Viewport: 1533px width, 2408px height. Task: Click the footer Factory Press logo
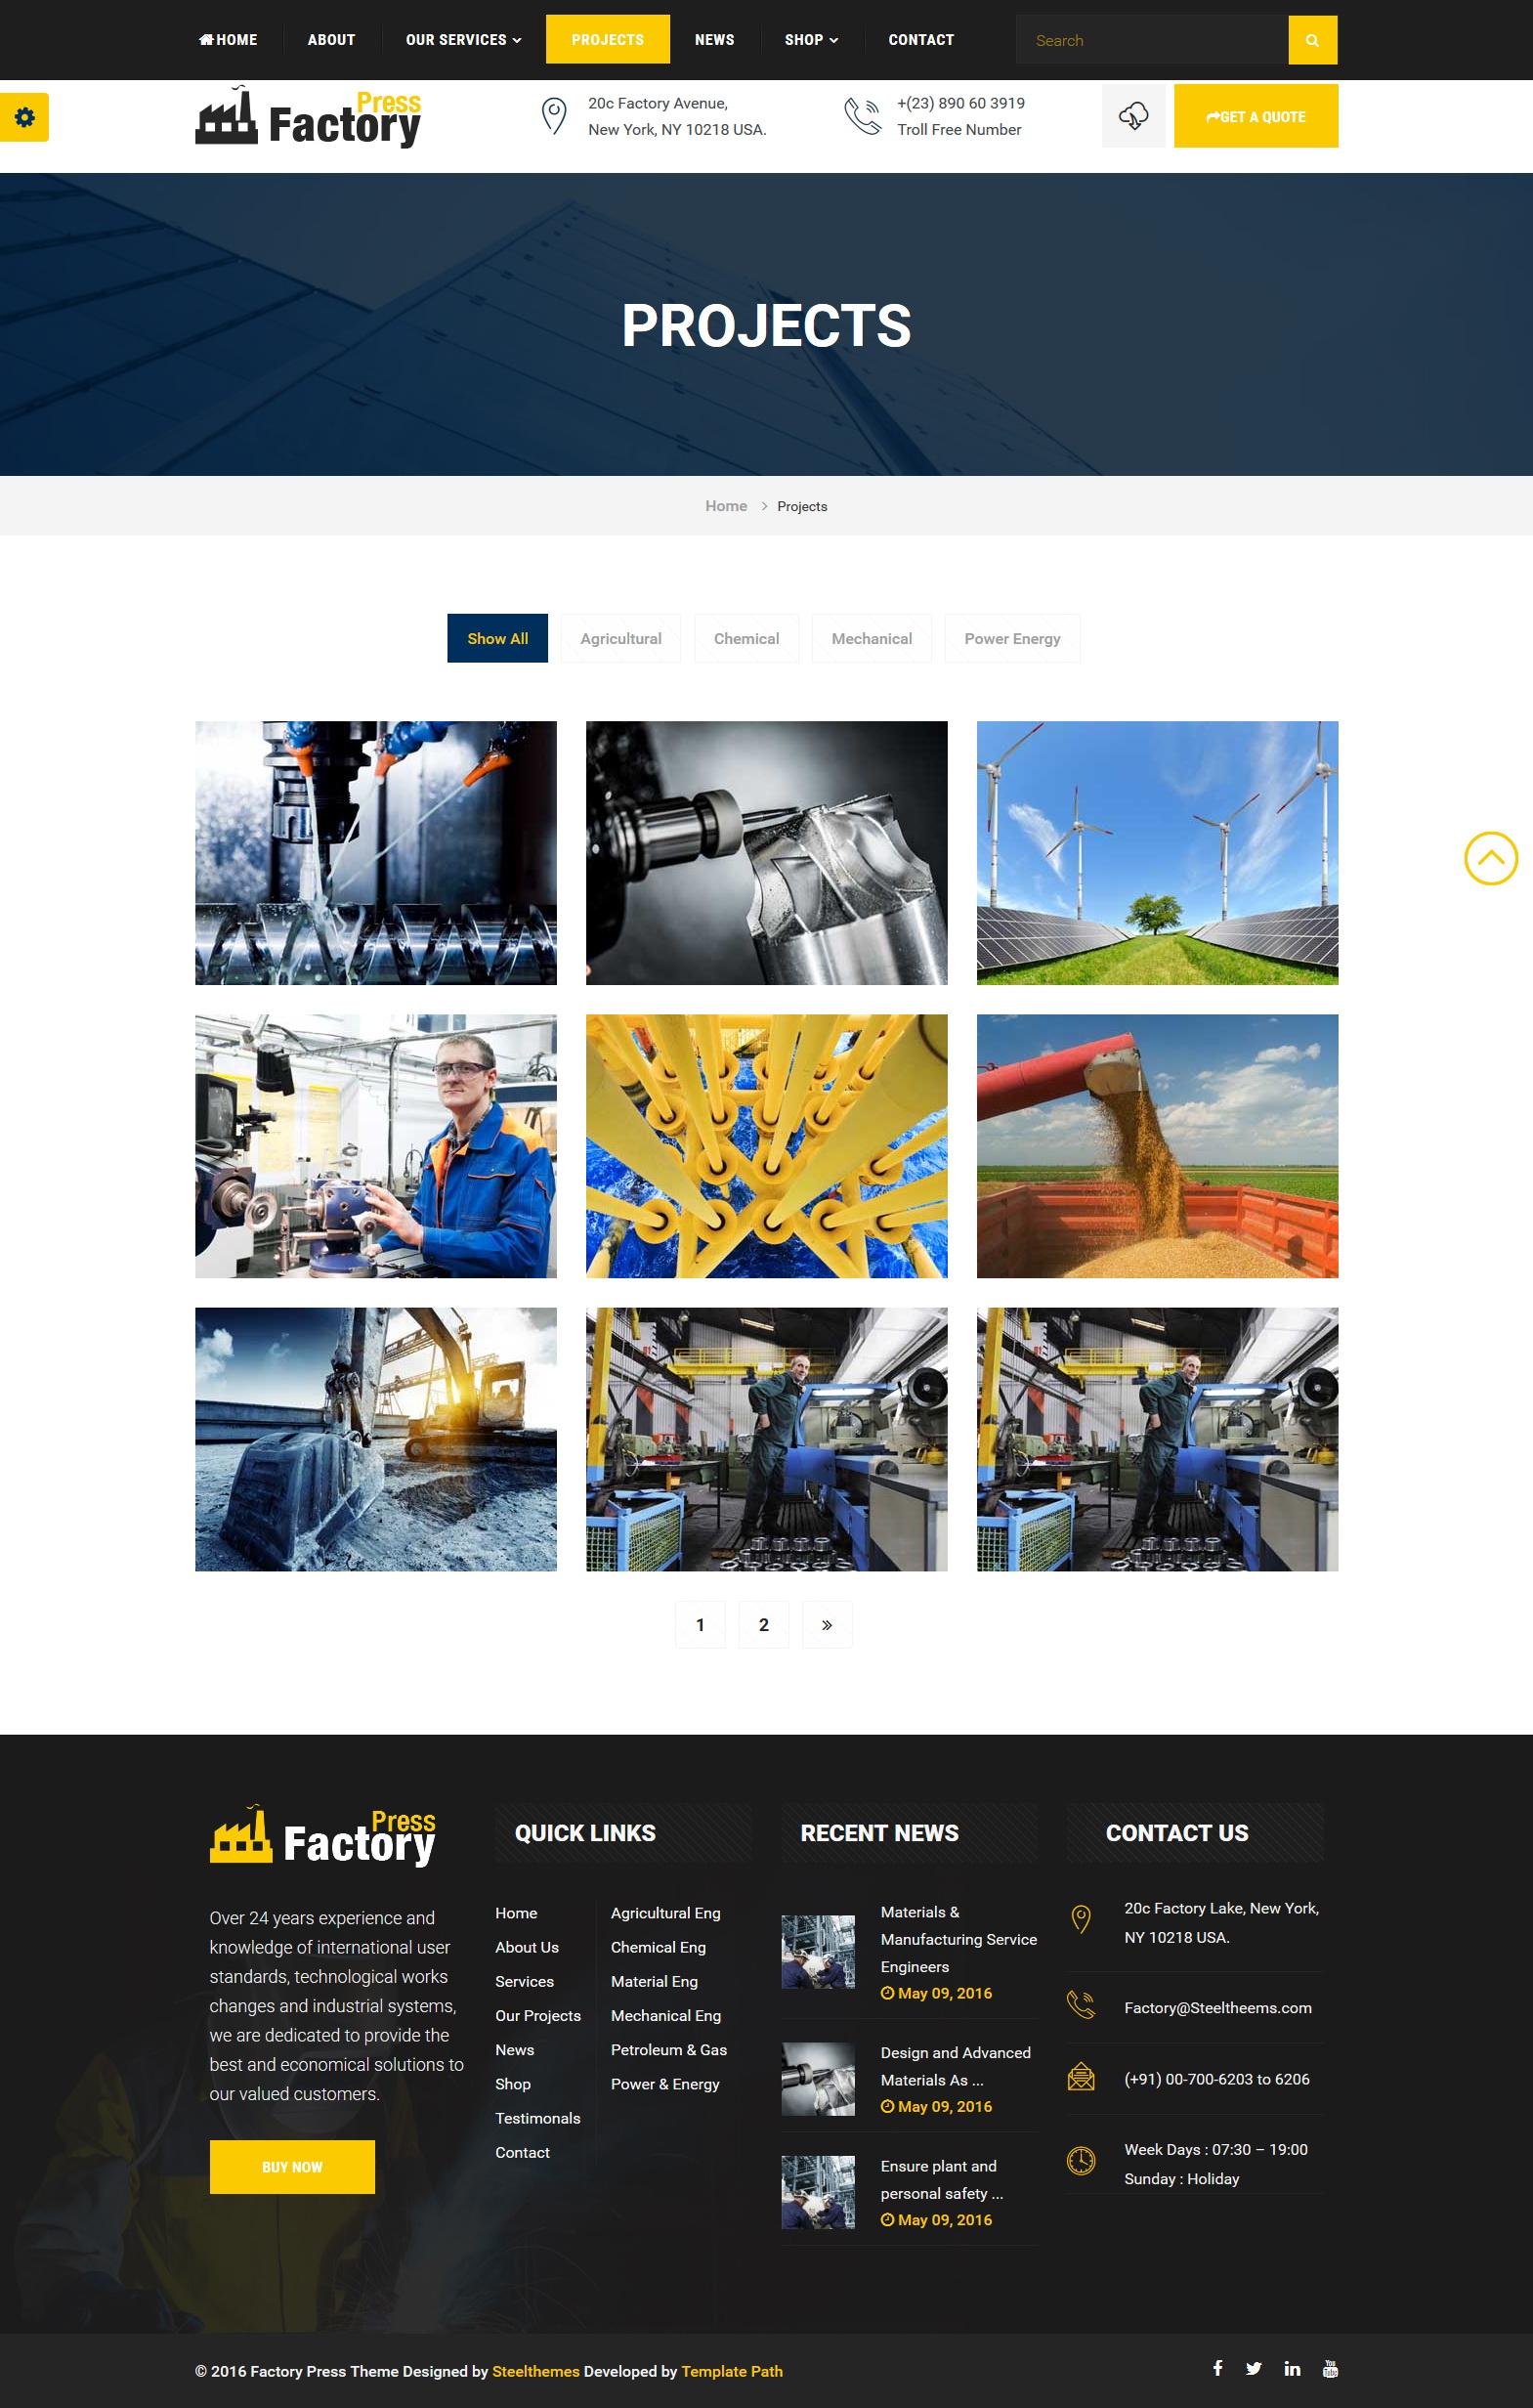[322, 1835]
